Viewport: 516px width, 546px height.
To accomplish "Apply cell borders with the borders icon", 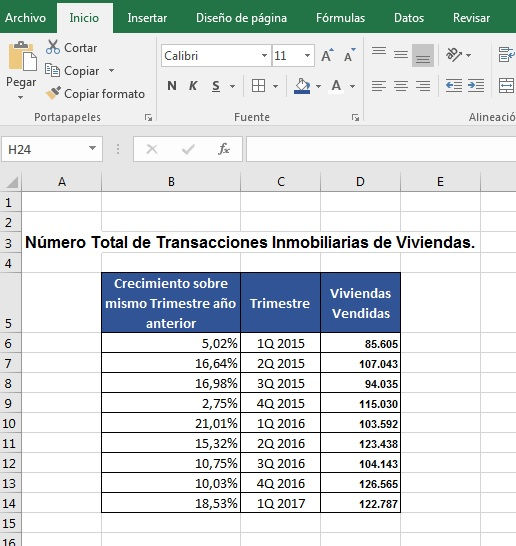I will point(258,86).
